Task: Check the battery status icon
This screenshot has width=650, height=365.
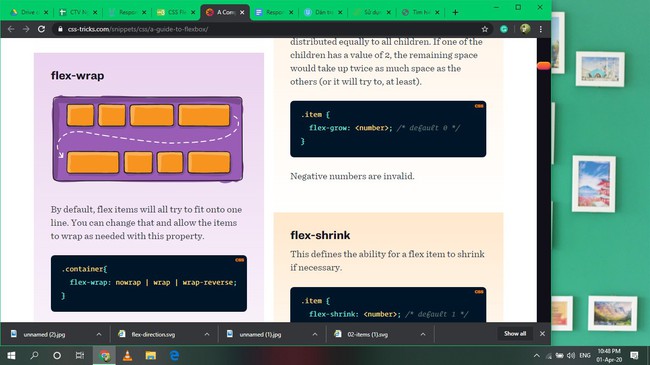Action: pos(559,355)
